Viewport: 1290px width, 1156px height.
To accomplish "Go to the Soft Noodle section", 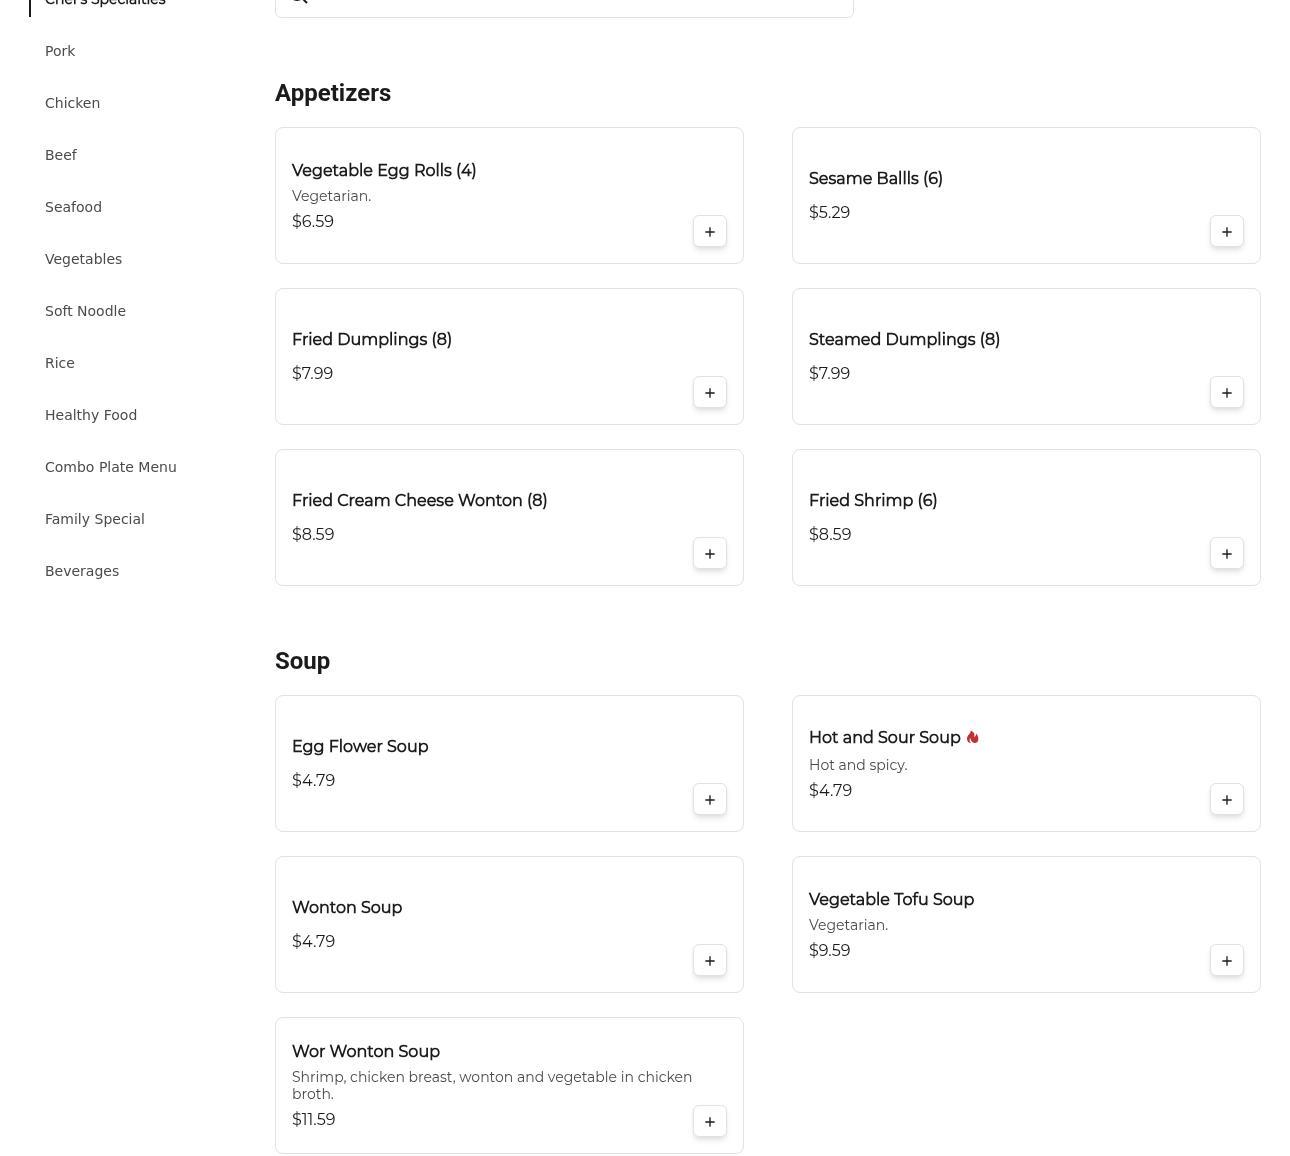I will tap(85, 311).
